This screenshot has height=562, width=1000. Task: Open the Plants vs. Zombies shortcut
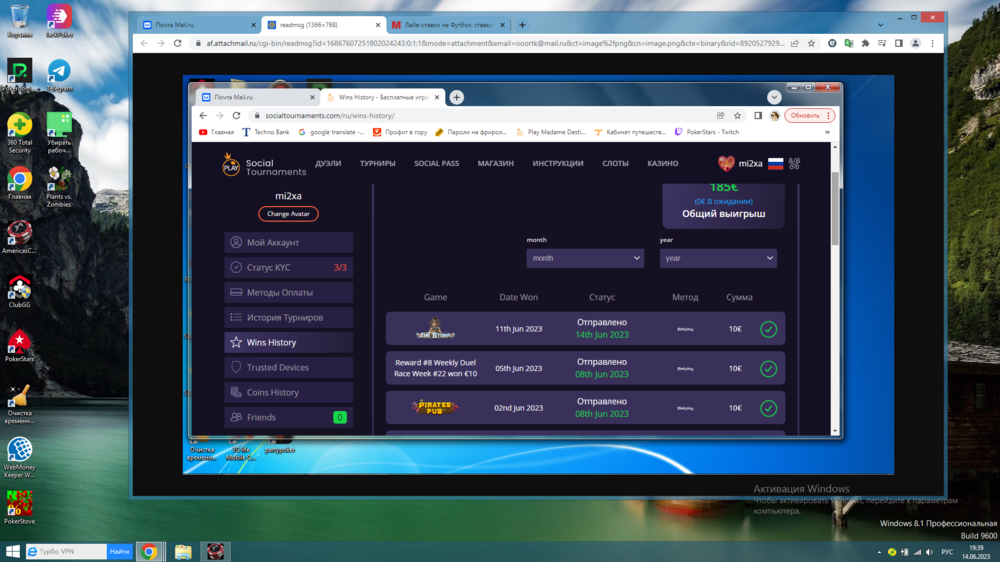(59, 180)
